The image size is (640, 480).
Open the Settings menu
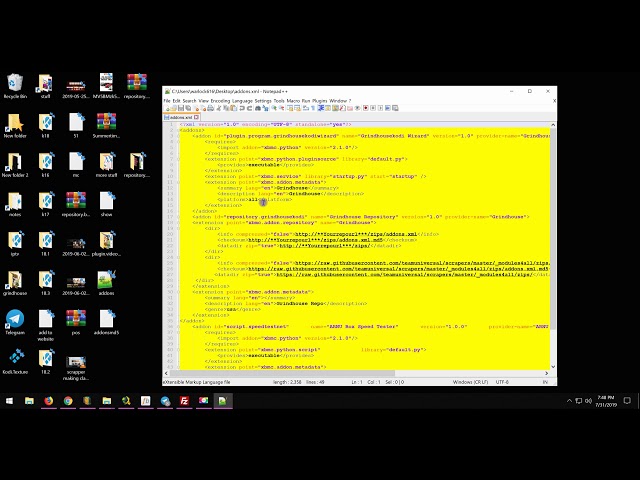(263, 101)
